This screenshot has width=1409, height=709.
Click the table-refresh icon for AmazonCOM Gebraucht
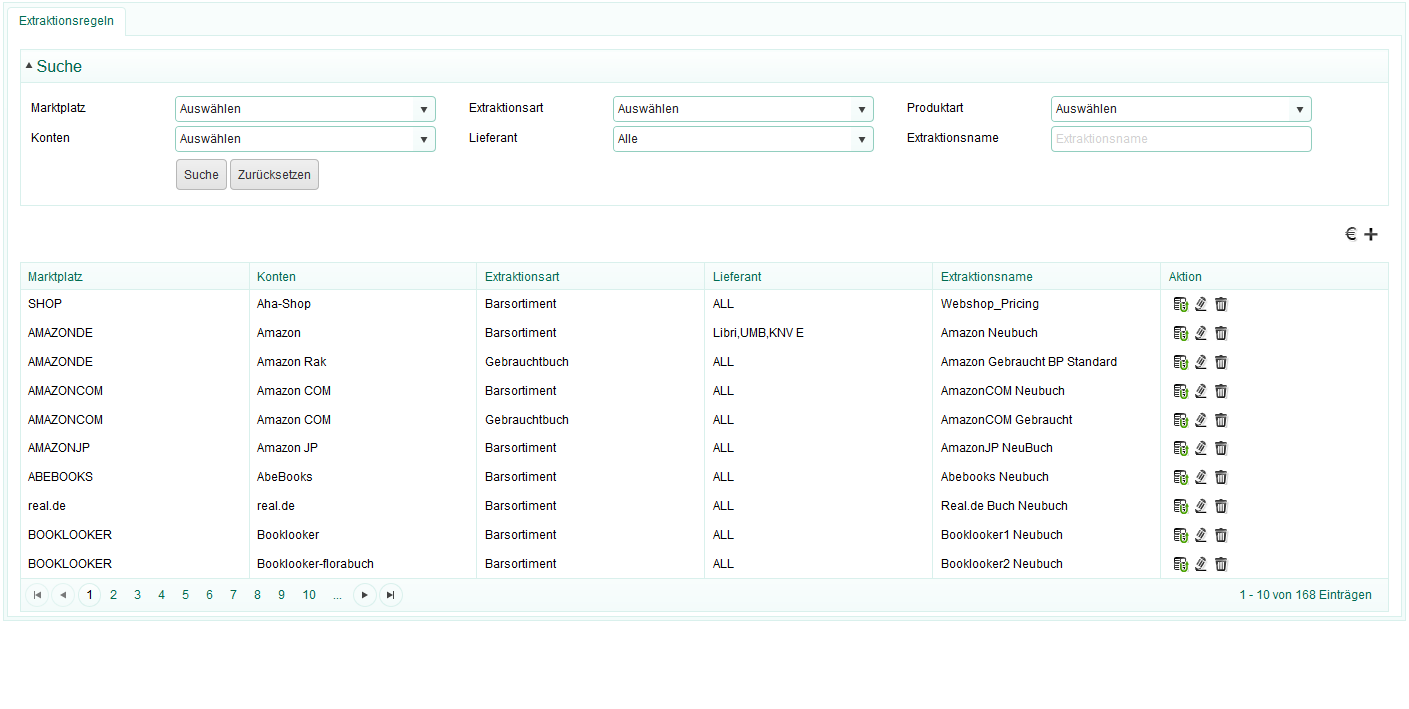pos(1181,420)
